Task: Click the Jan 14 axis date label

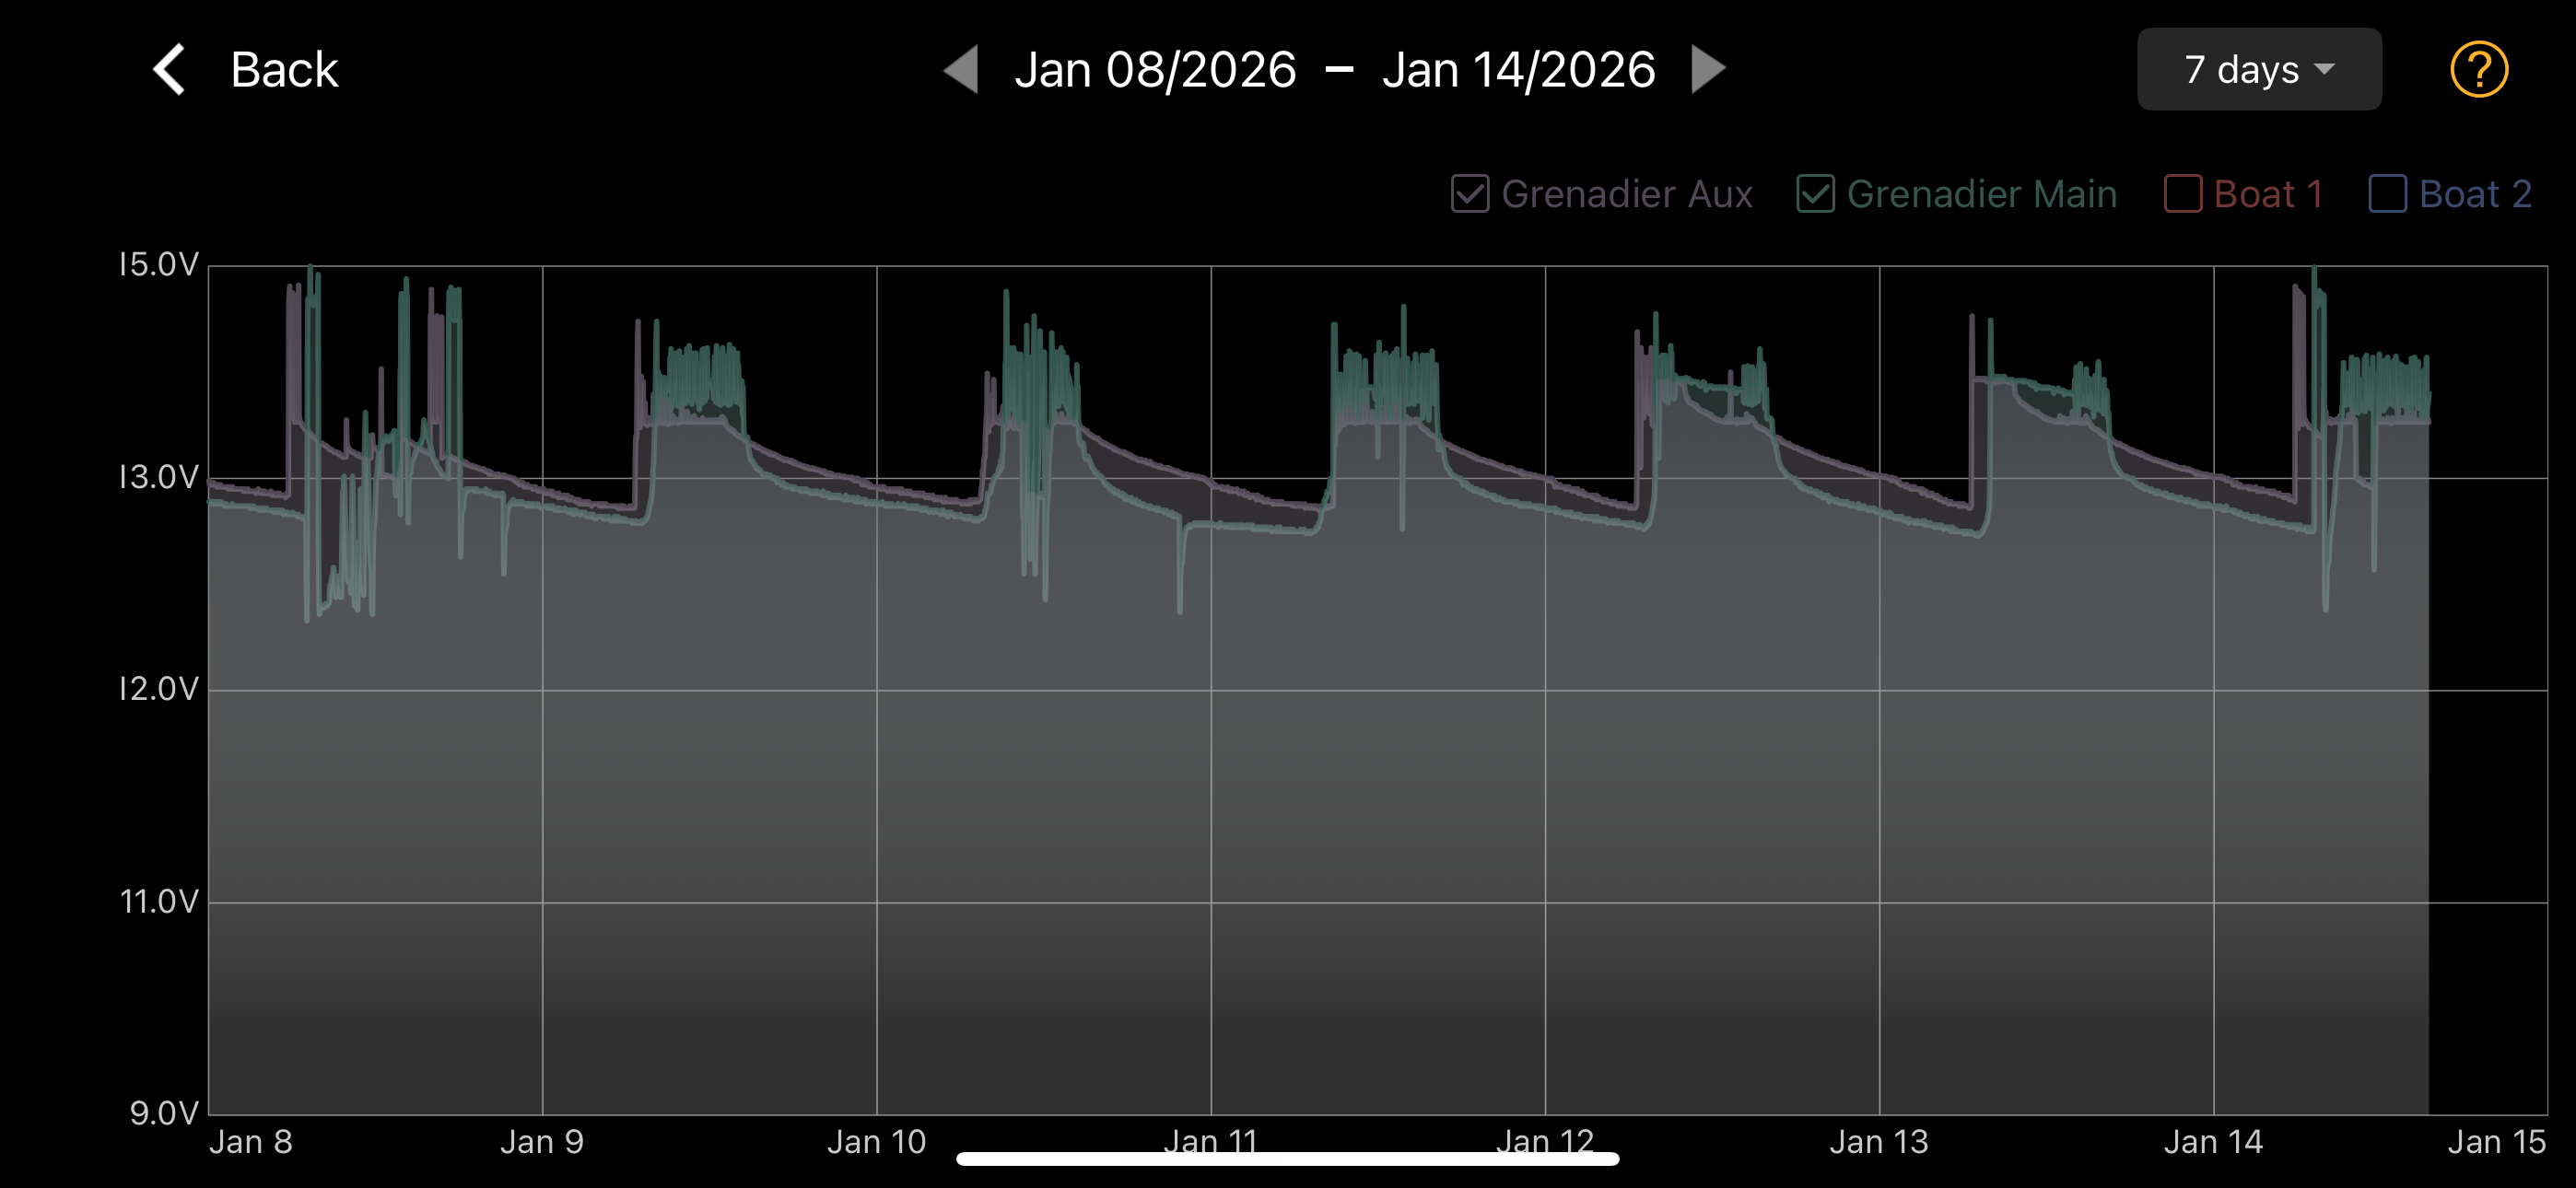Action: coord(2212,1141)
